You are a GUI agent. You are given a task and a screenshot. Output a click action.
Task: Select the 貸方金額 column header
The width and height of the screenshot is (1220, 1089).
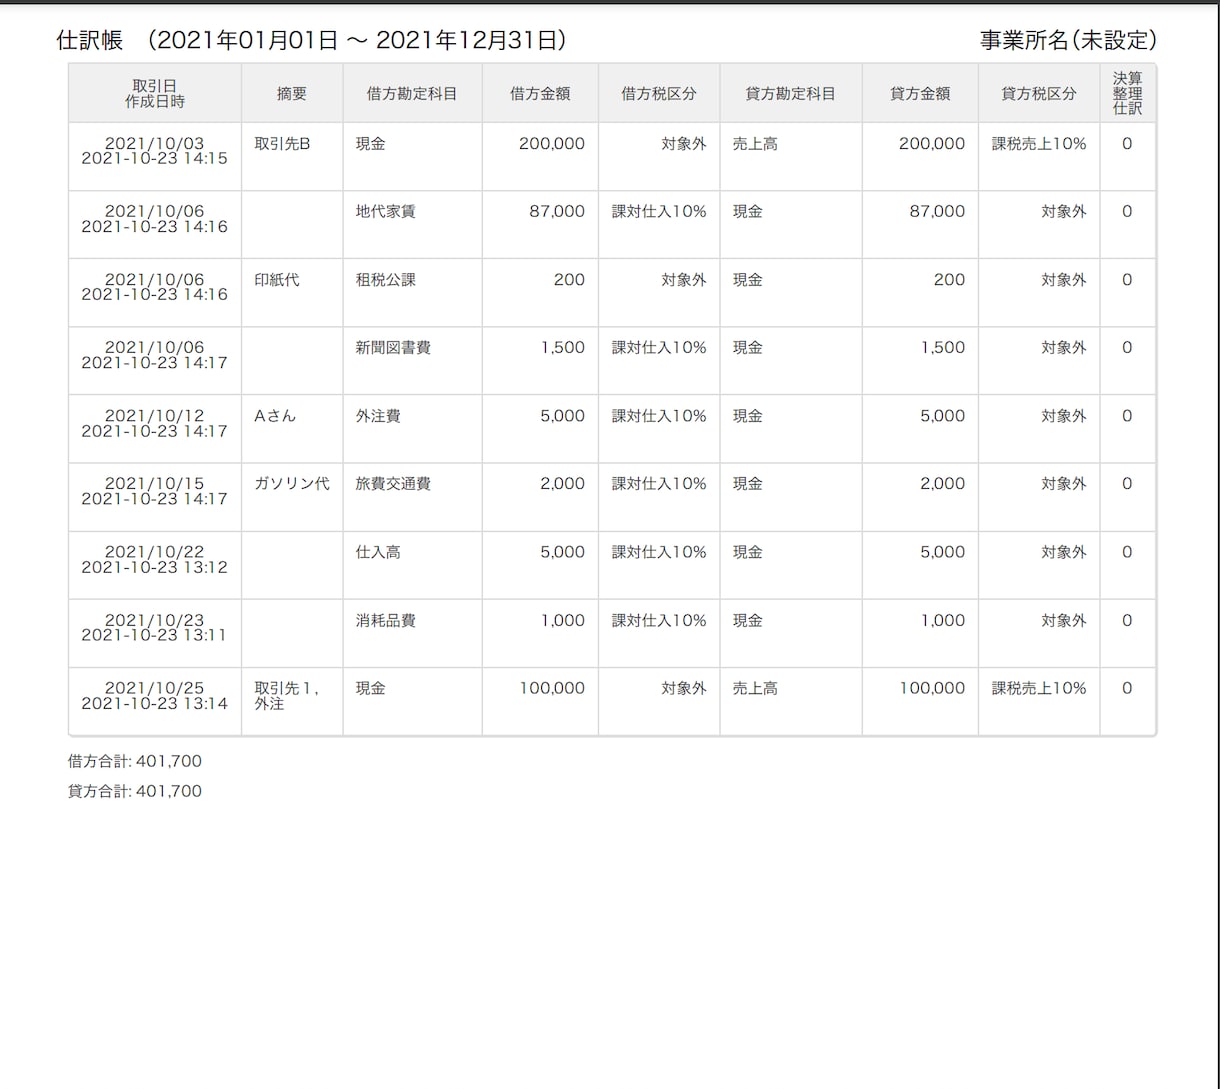coord(920,93)
